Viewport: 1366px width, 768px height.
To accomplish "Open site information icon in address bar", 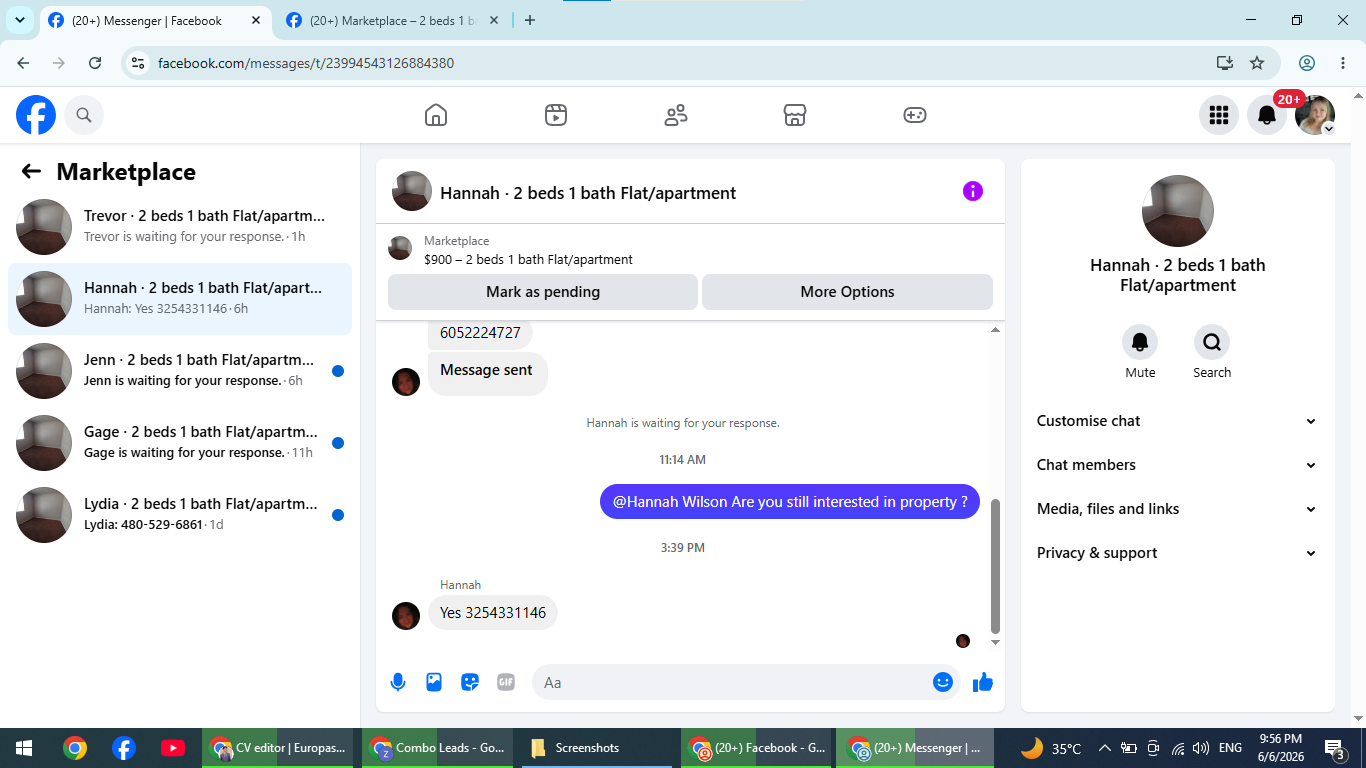I will coord(138,63).
